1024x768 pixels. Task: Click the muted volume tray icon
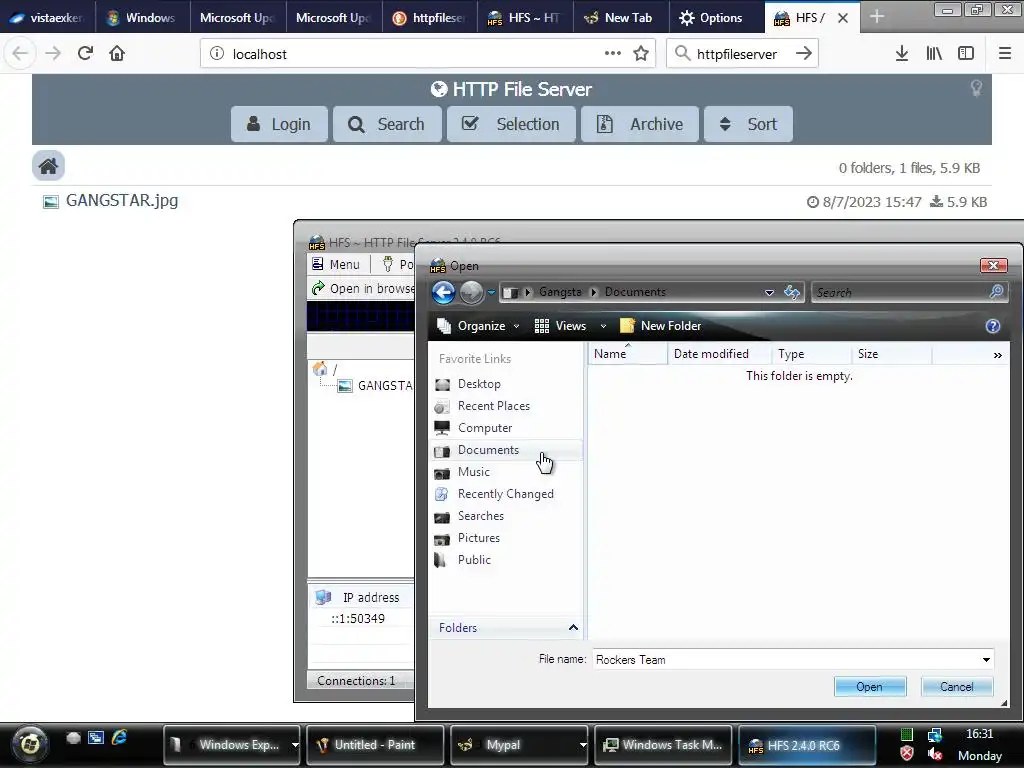tap(935, 754)
